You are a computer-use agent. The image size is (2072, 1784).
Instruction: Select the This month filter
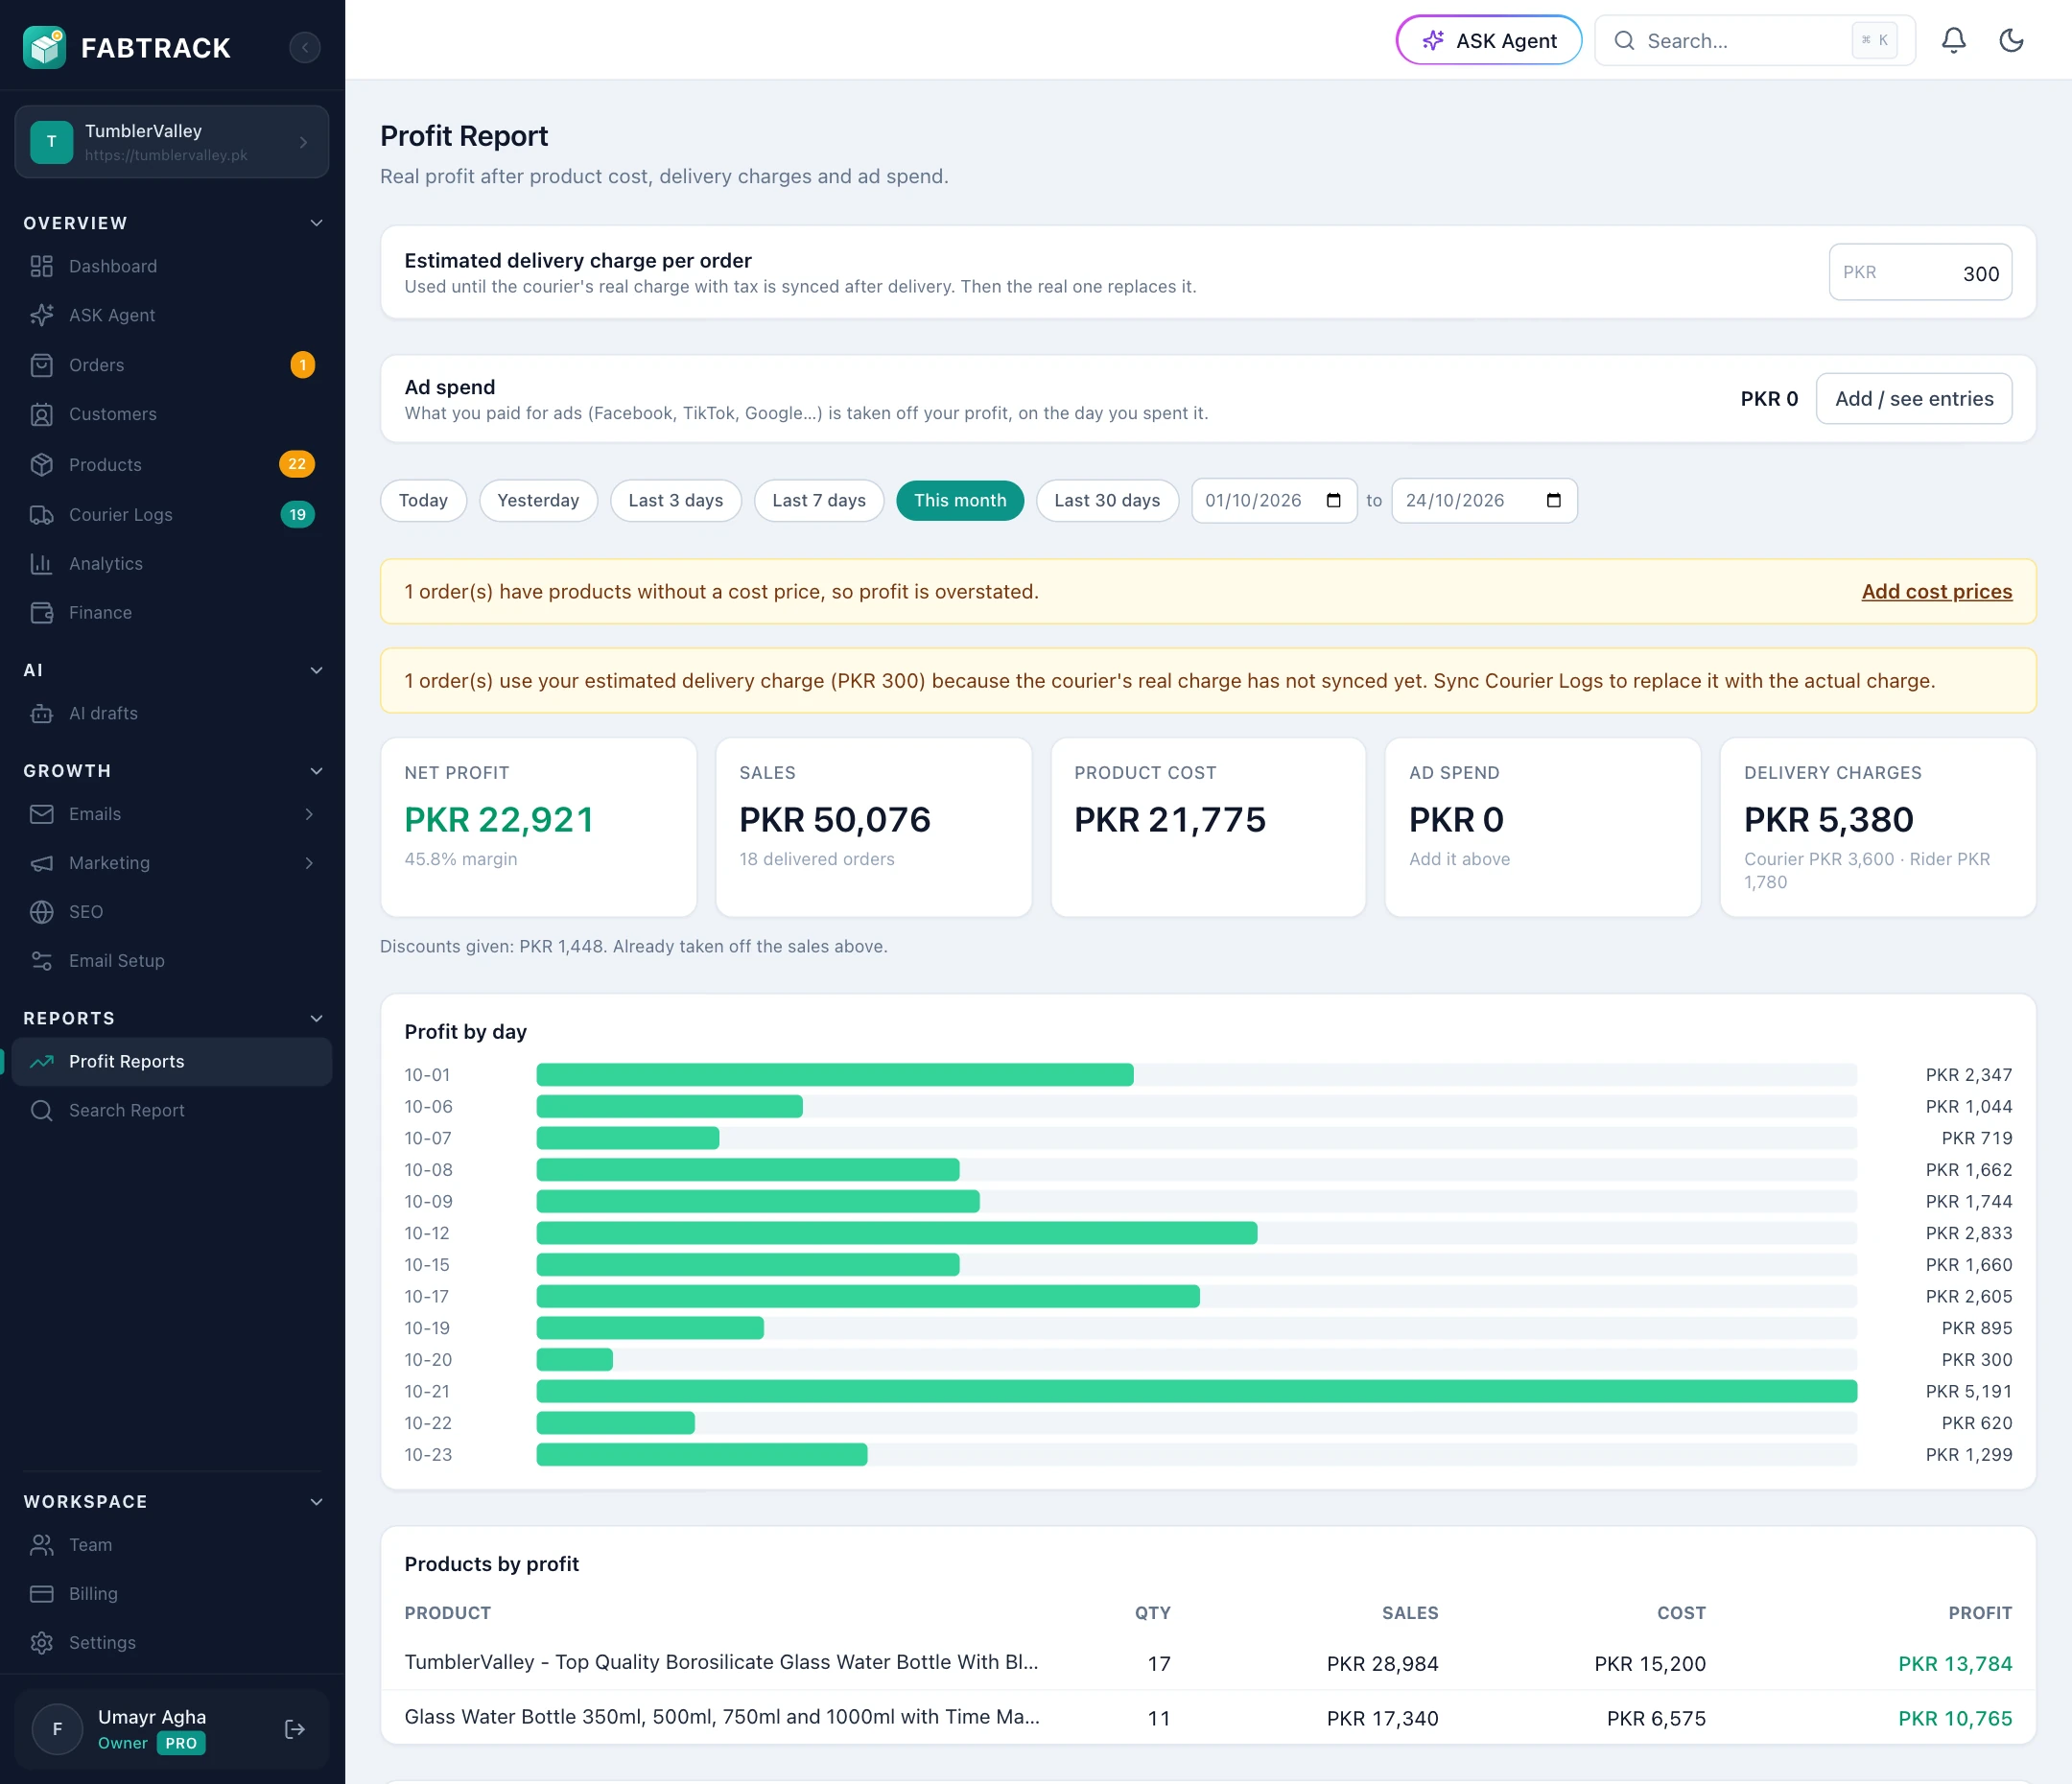(x=960, y=500)
